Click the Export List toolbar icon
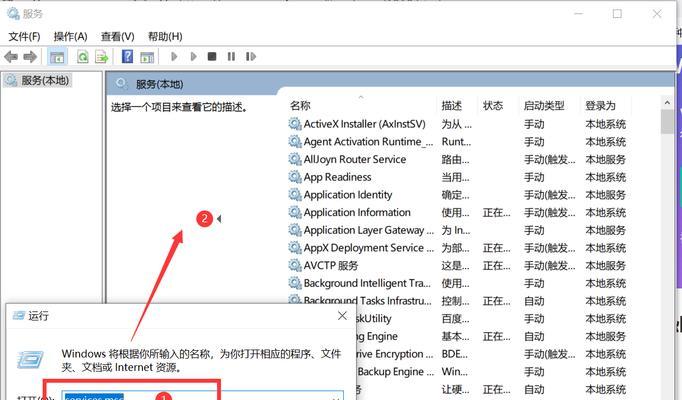Screen dimensions: 682x400 pos(101,57)
